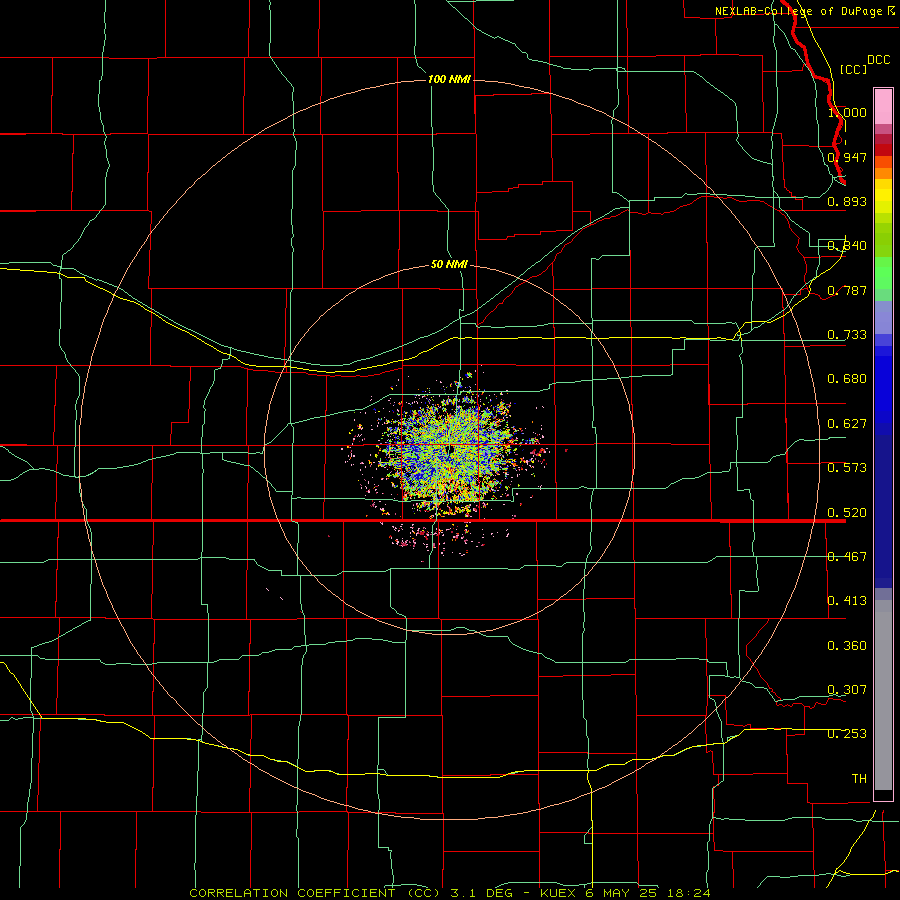Select the 0.840 legend value
This screenshot has height=900, width=900.
pos(847,246)
